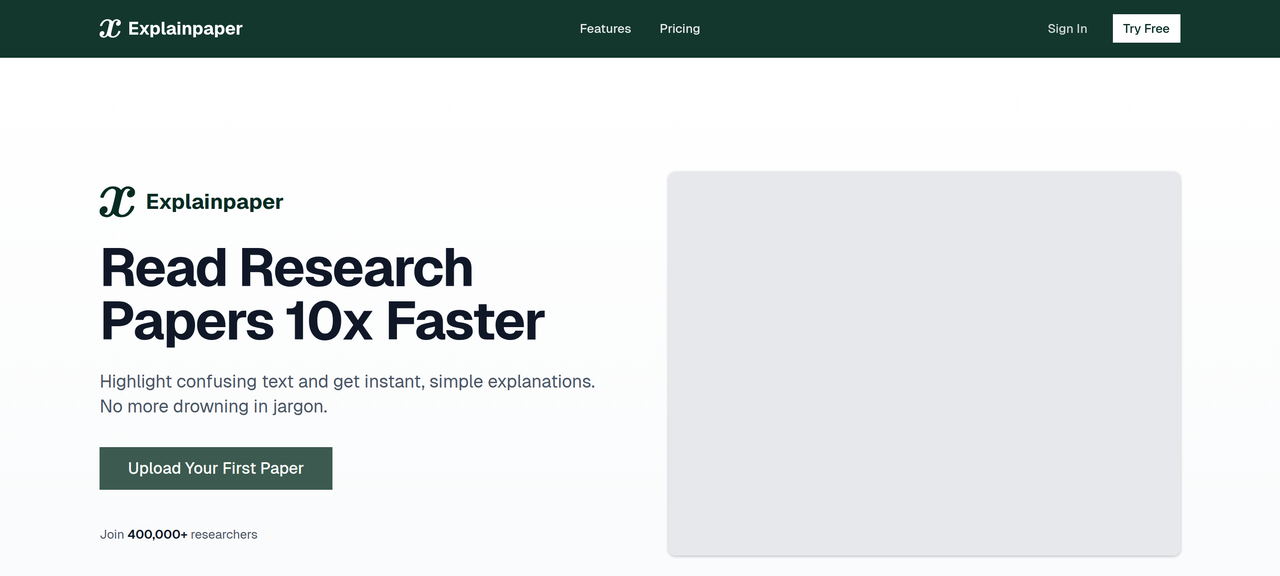
Task: Click the Try Free button
Action: point(1146,29)
